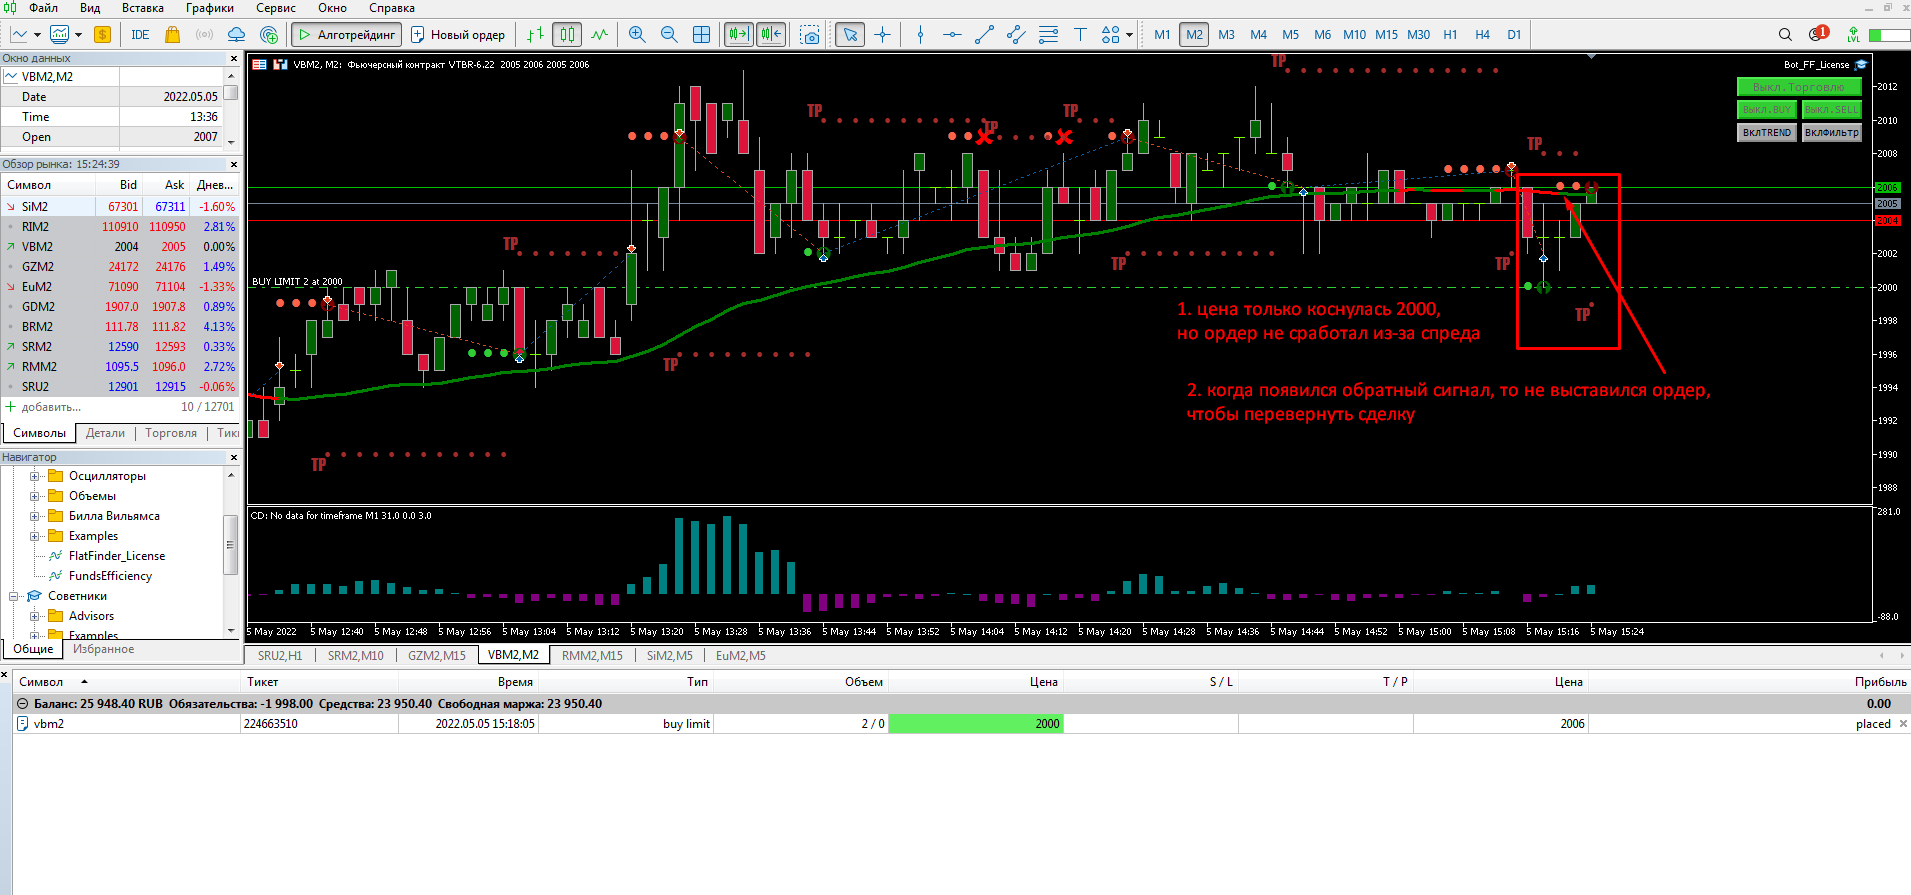Select the crosshair tool
This screenshot has height=895, width=1911.
(x=882, y=34)
